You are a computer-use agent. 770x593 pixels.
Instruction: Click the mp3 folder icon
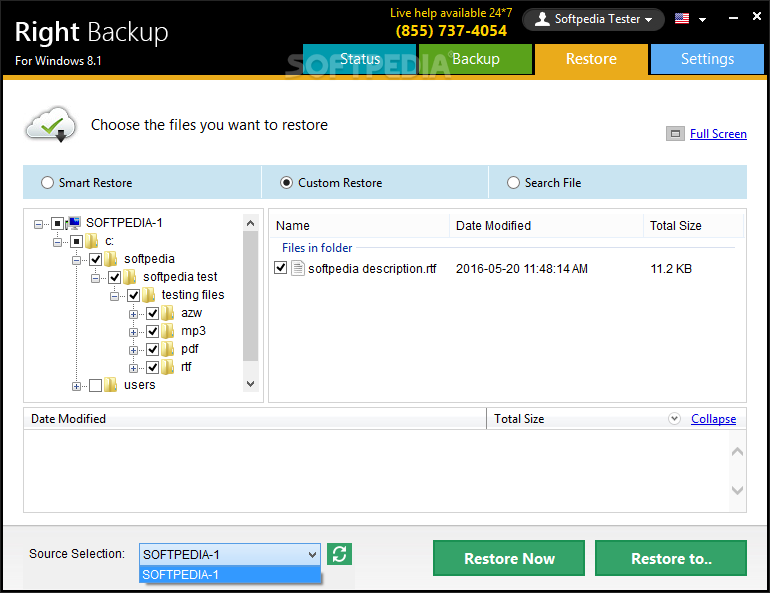coord(167,331)
